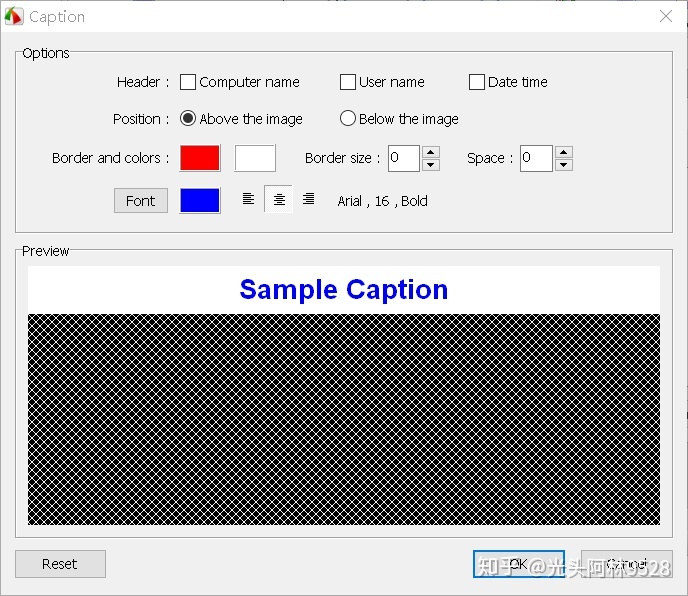This screenshot has width=688, height=596.
Task: Increase Border size with up arrow
Action: (x=431, y=152)
